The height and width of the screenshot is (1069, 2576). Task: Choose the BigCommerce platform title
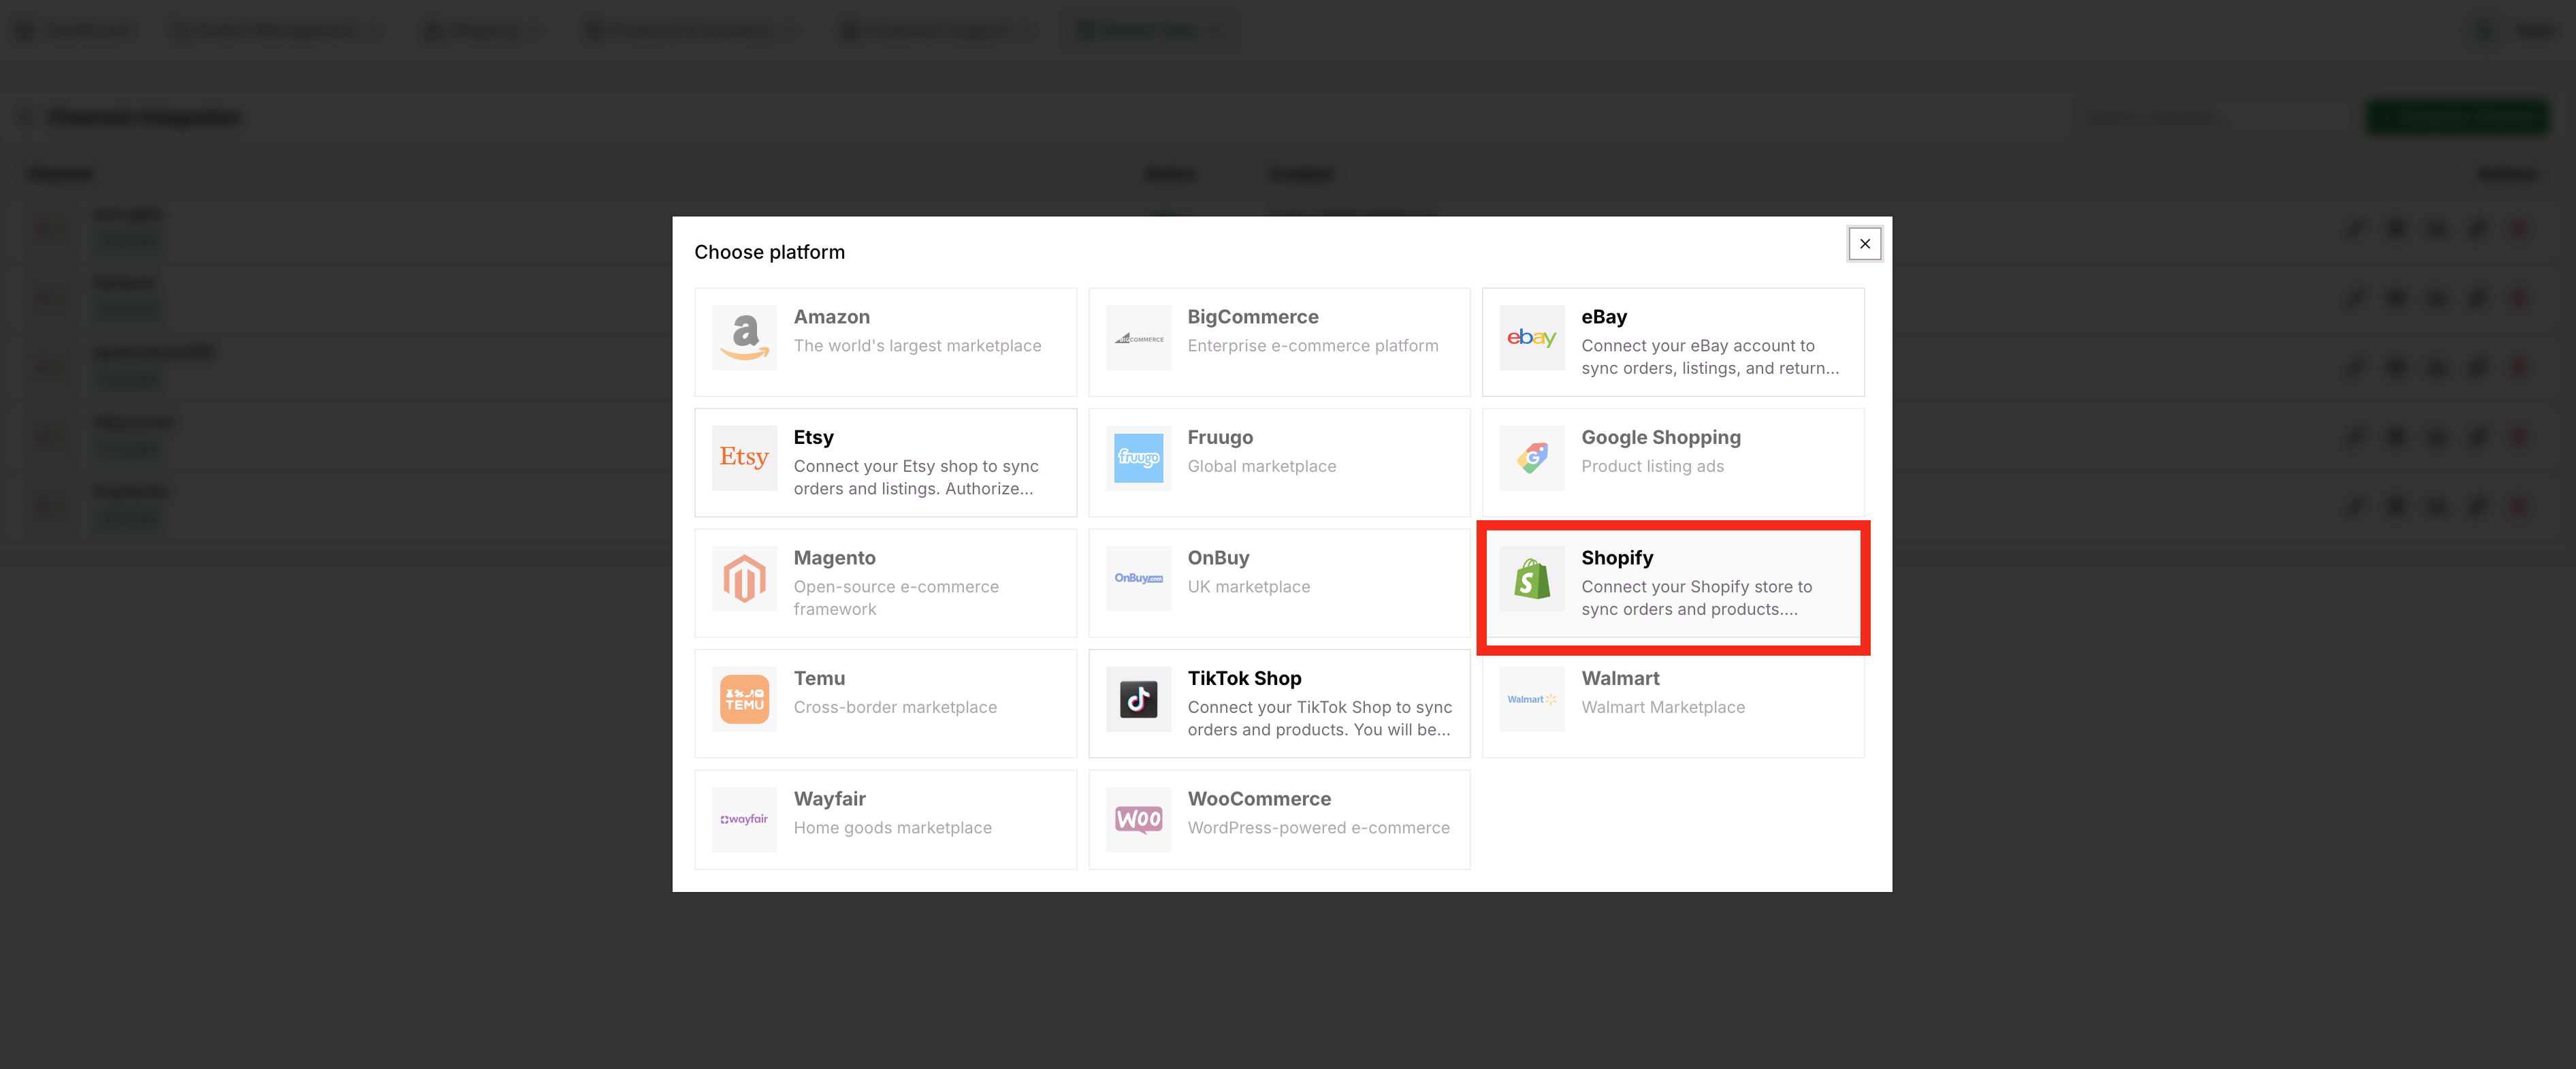point(1252,317)
